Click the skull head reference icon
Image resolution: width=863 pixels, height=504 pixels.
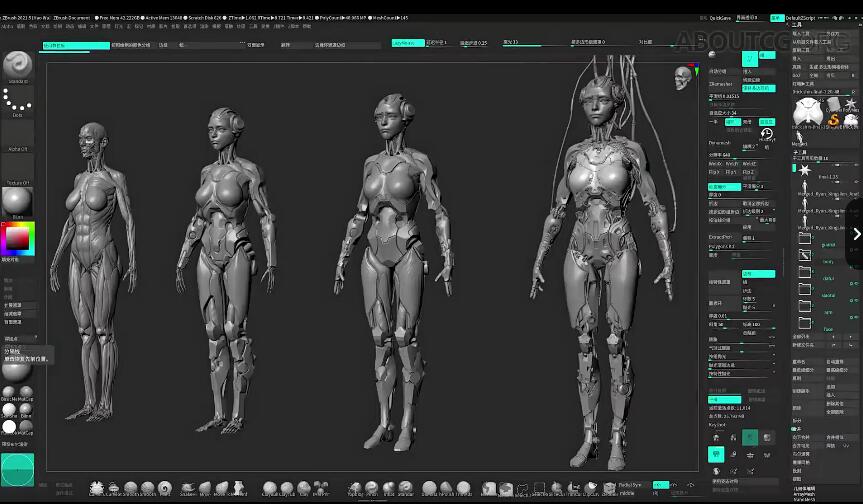683,76
